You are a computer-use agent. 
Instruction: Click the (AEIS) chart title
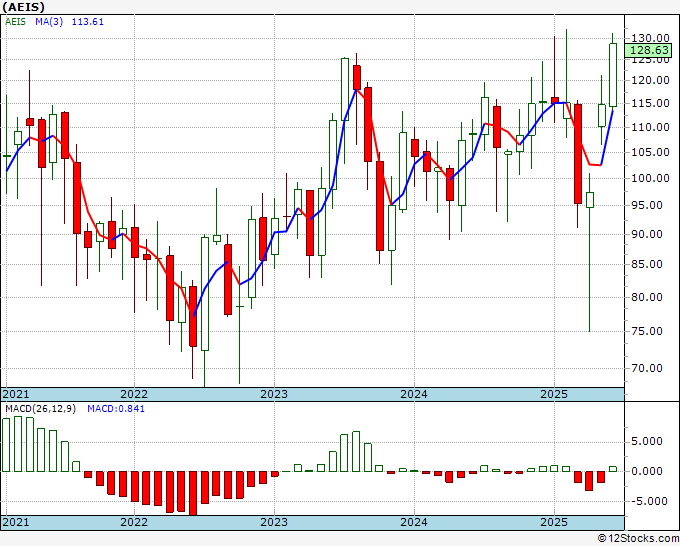click(x=23, y=7)
